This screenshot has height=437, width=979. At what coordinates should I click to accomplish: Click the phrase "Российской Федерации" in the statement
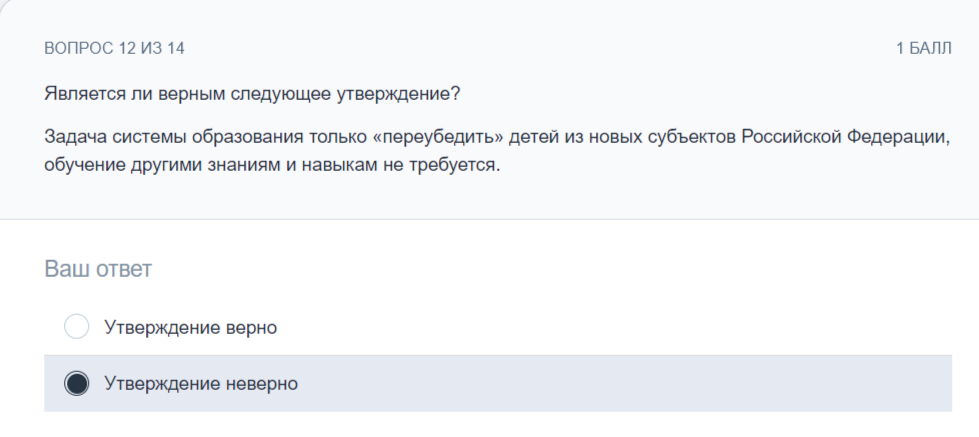(x=845, y=137)
